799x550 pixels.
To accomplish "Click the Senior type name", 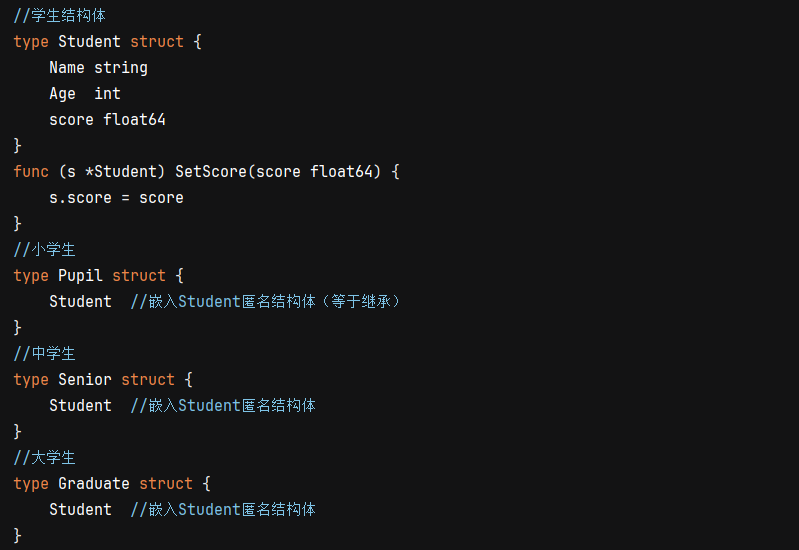I will tap(85, 380).
